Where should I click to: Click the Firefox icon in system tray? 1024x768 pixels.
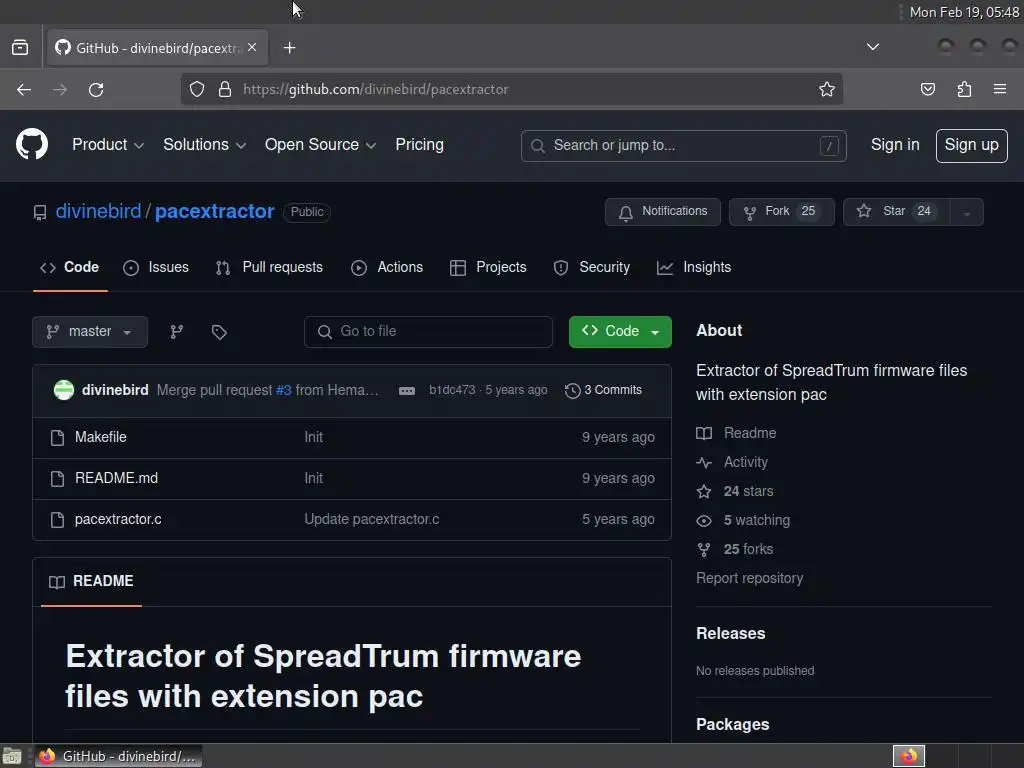(909, 756)
